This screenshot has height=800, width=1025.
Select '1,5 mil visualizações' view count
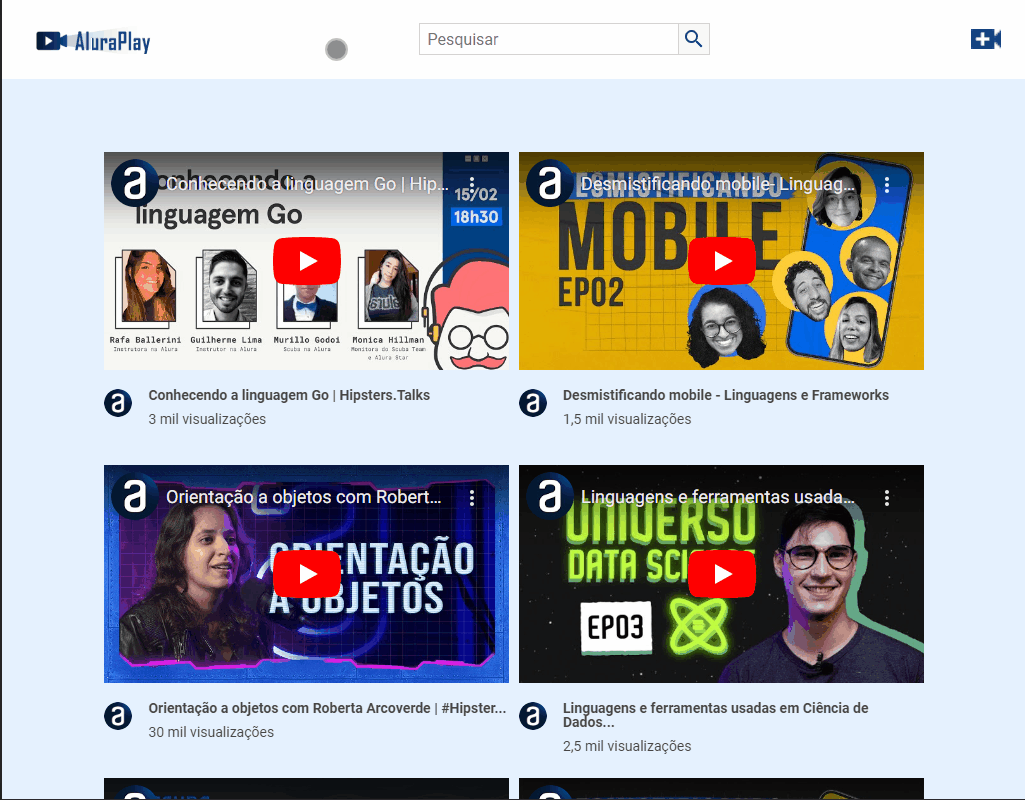coord(627,419)
